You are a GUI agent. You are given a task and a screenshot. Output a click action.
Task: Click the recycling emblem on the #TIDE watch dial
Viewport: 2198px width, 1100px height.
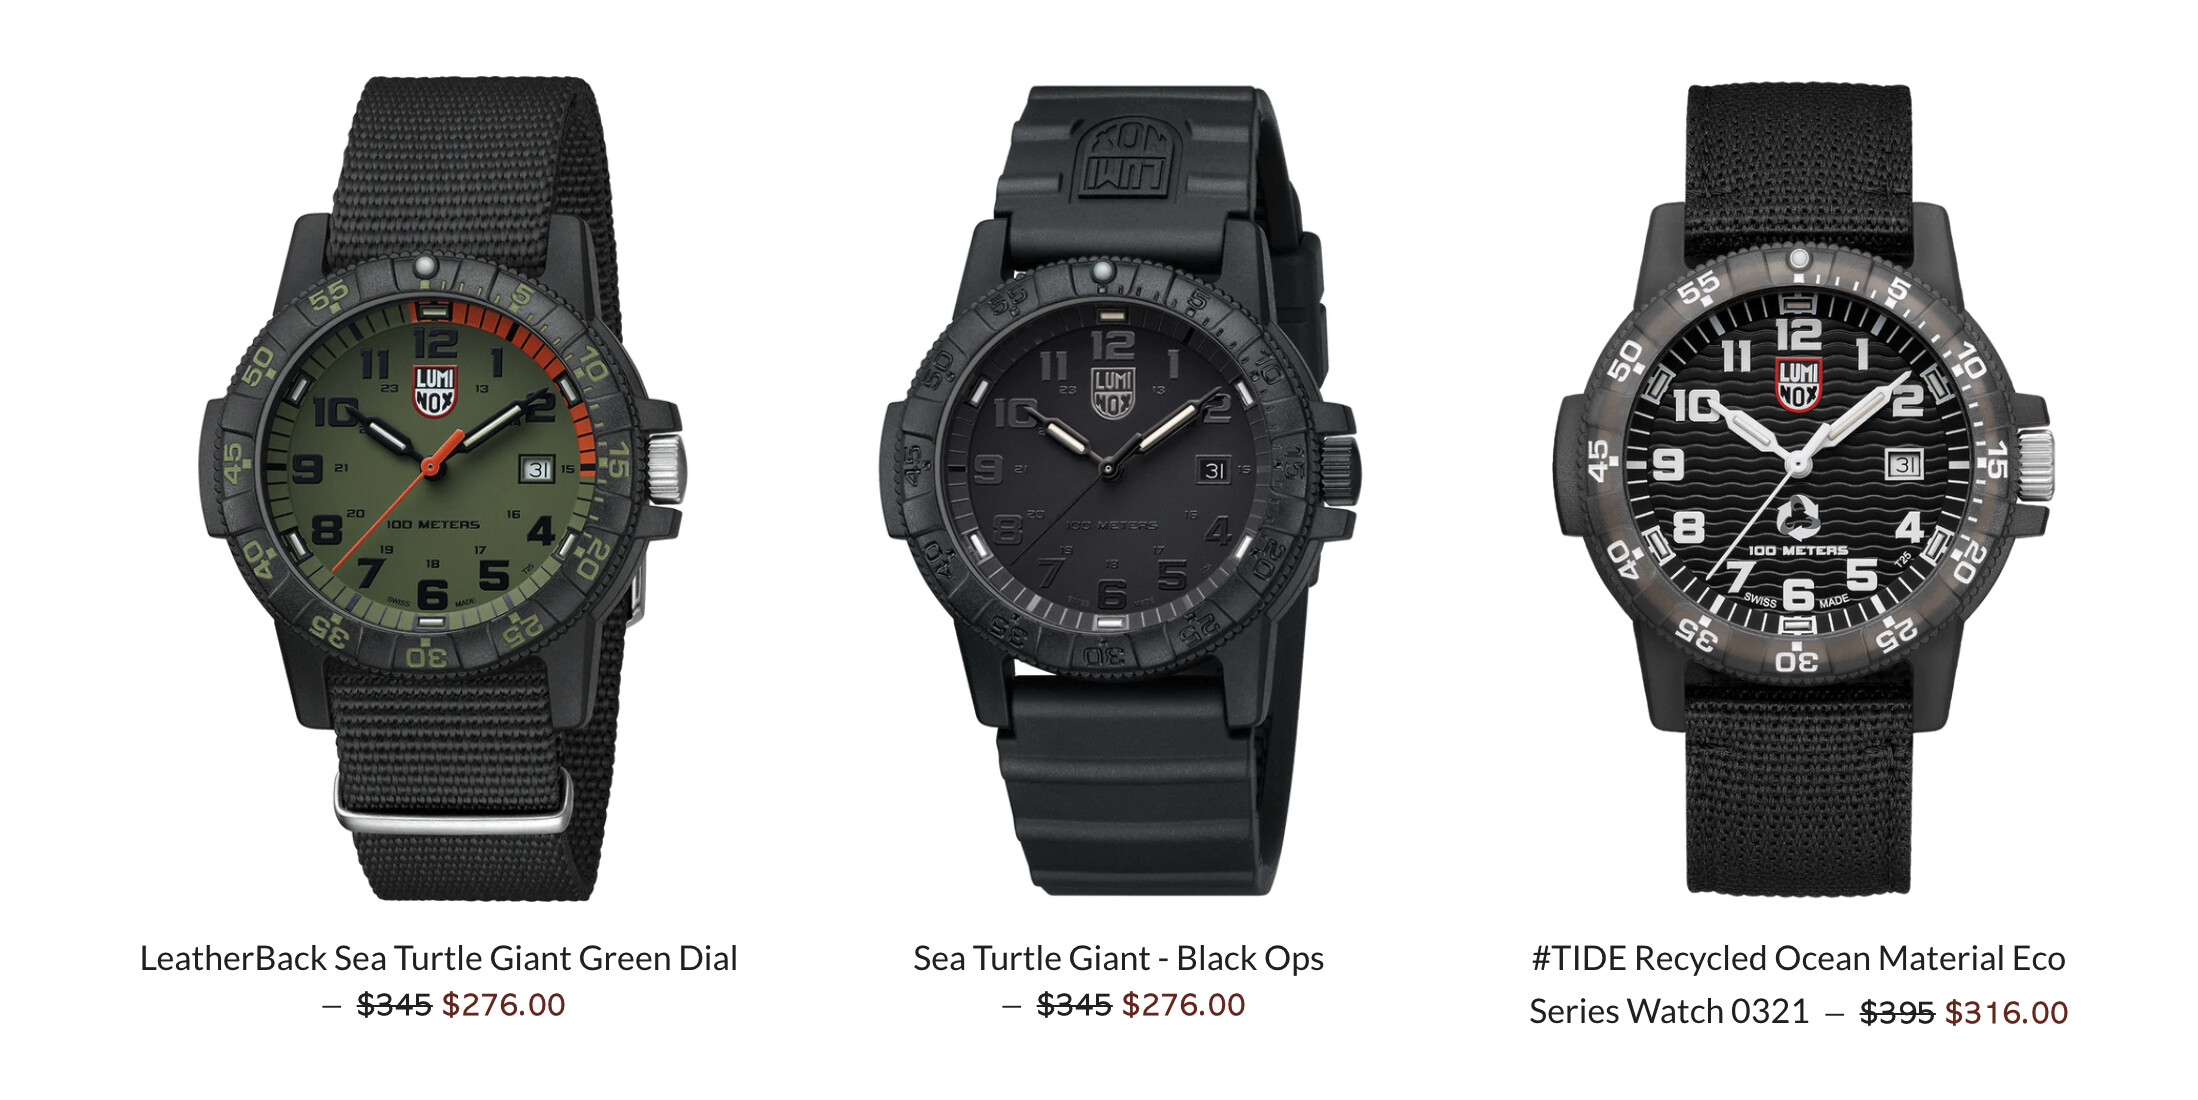pos(1797,517)
